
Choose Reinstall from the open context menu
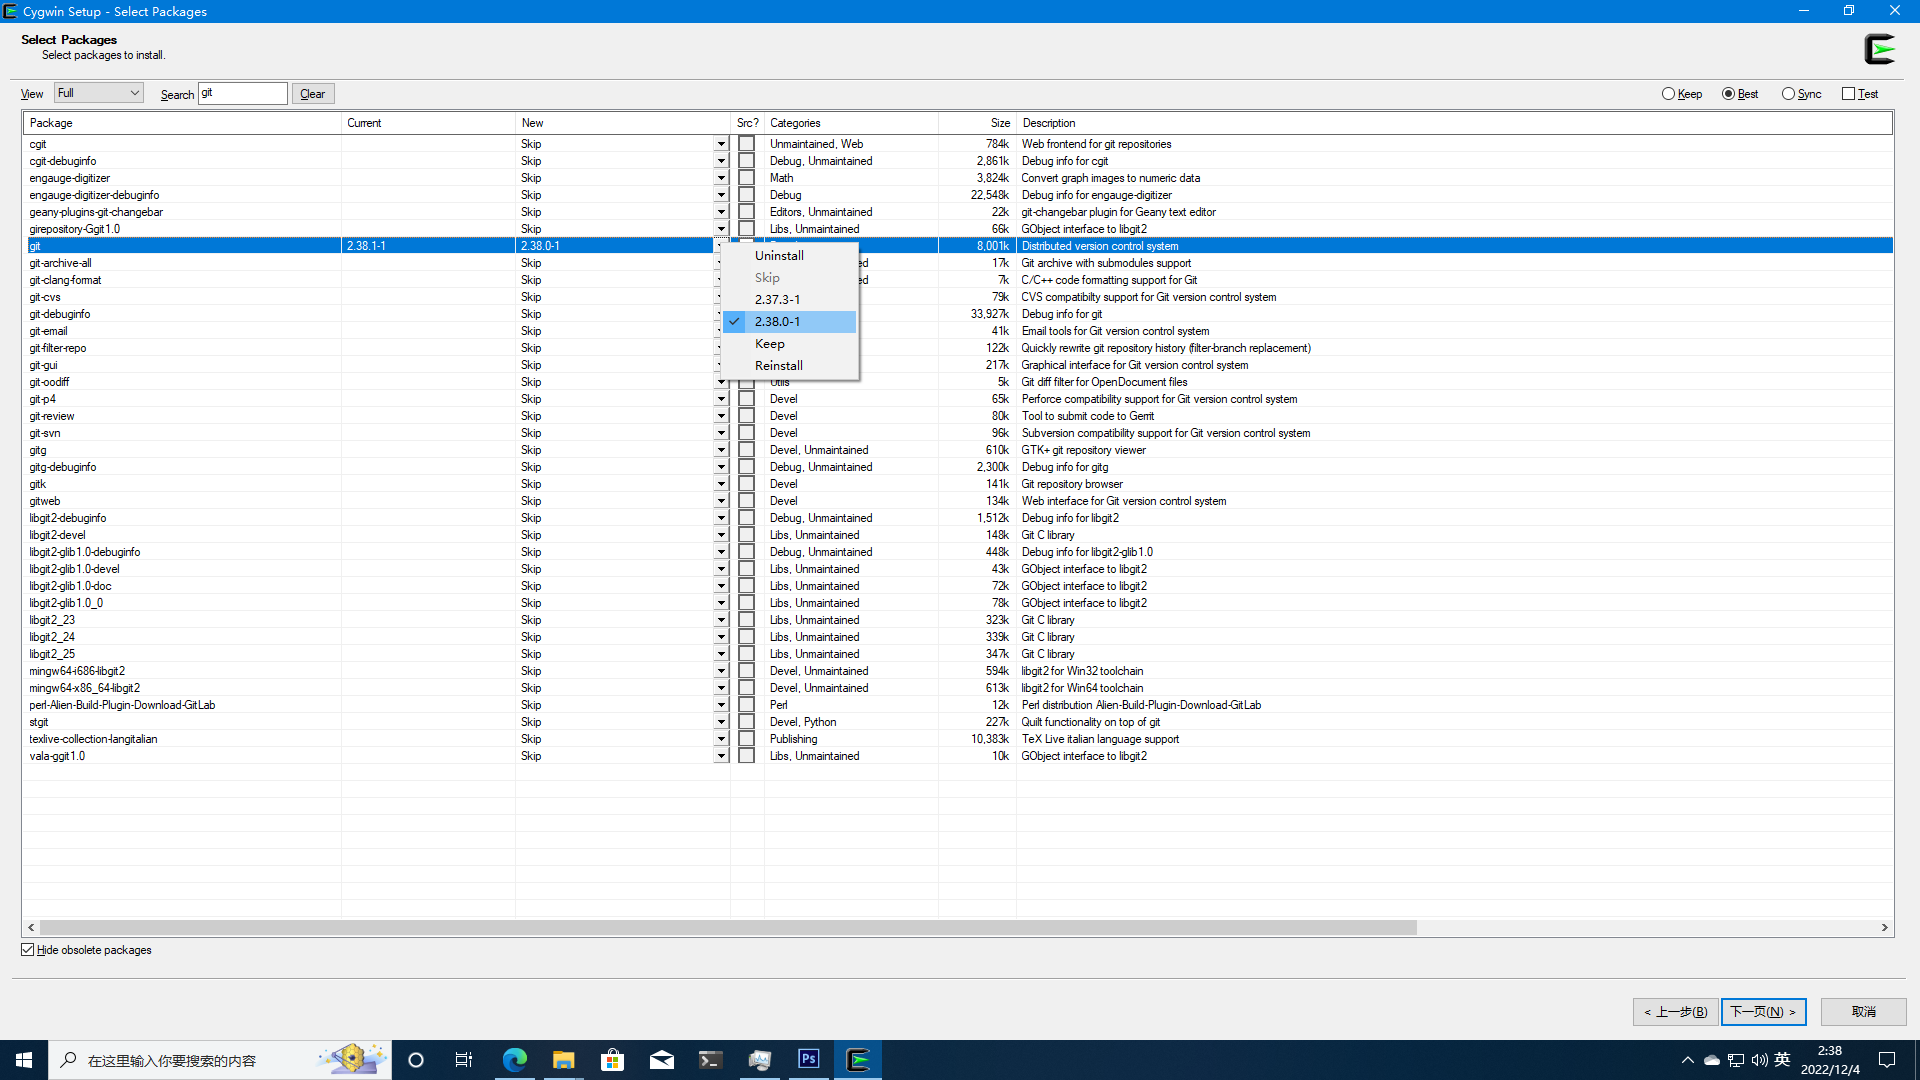click(779, 365)
